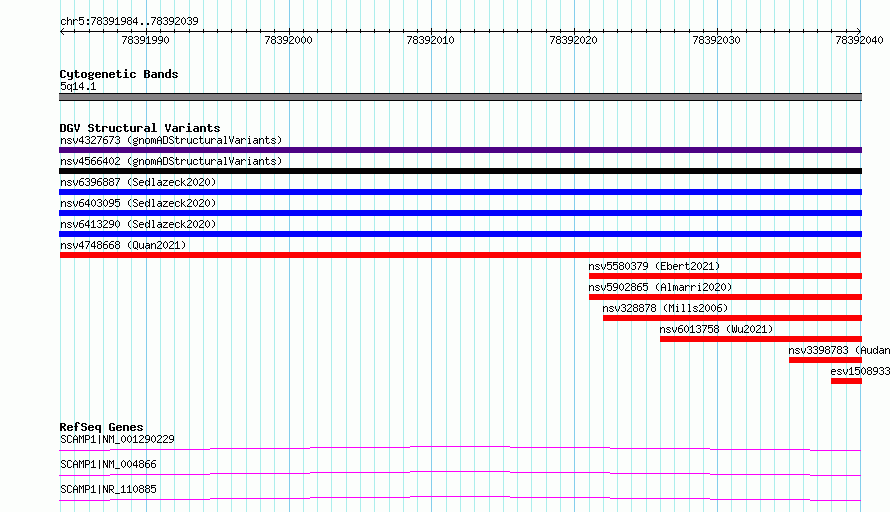Select the gray 5q14.1 cytogenetic band bar
Image resolution: width=890 pixels, height=512 pixels.
[x=460, y=97]
